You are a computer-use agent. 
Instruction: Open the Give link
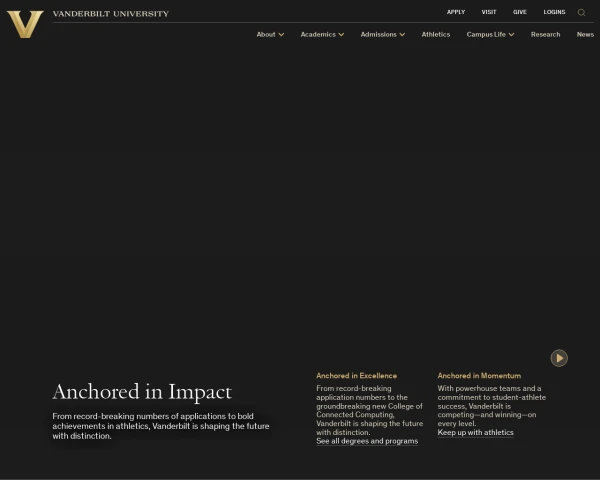pos(520,12)
